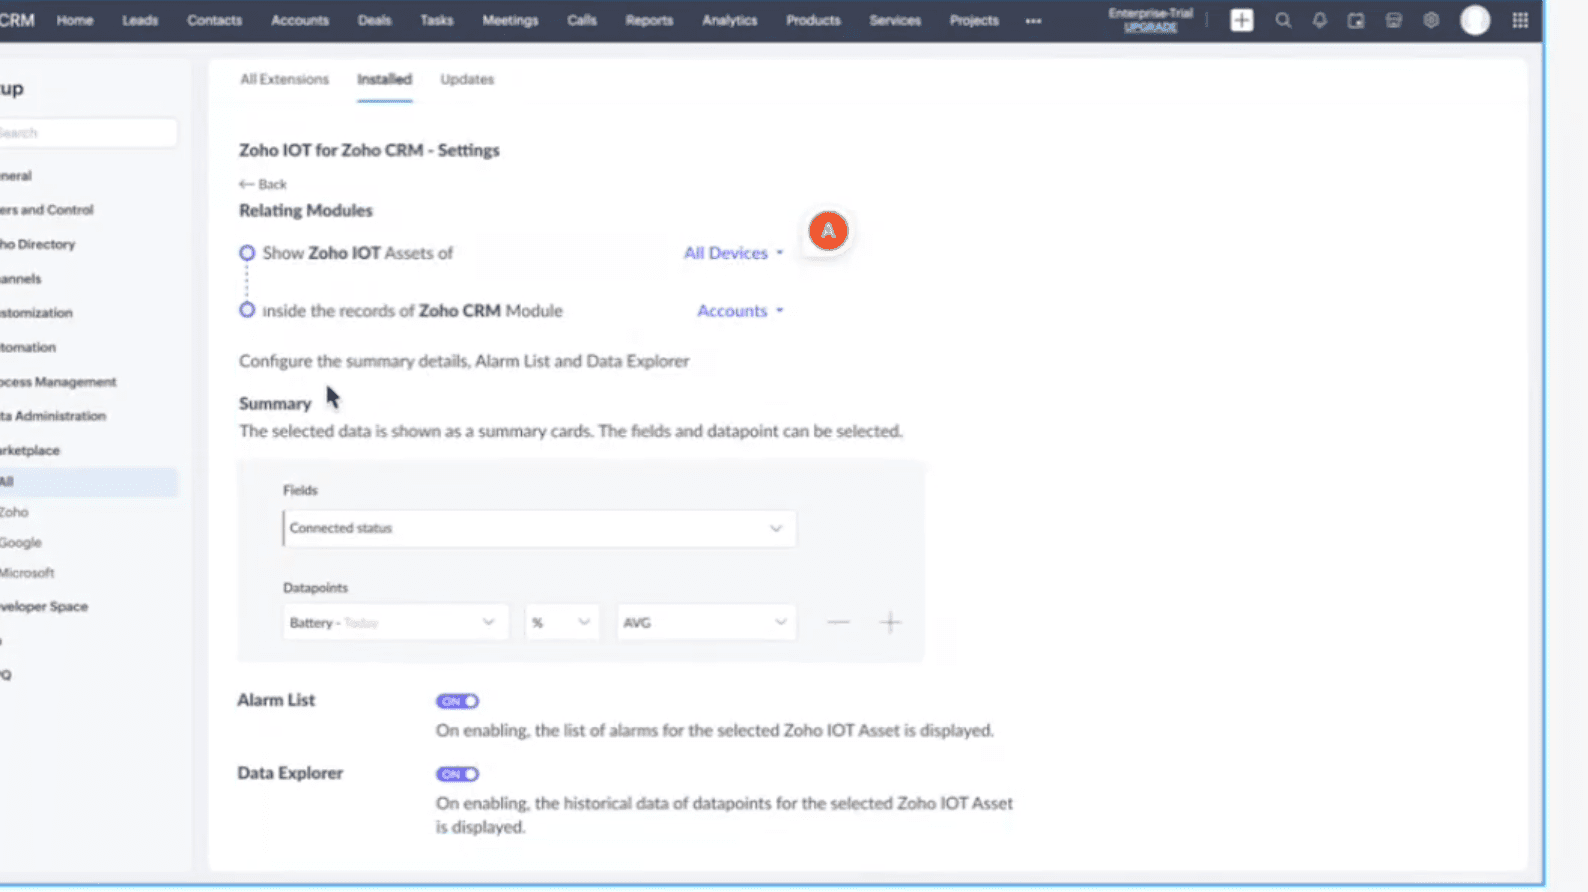Select Microsoft under Marketplace
This screenshot has height=892, width=1588.
(x=27, y=573)
